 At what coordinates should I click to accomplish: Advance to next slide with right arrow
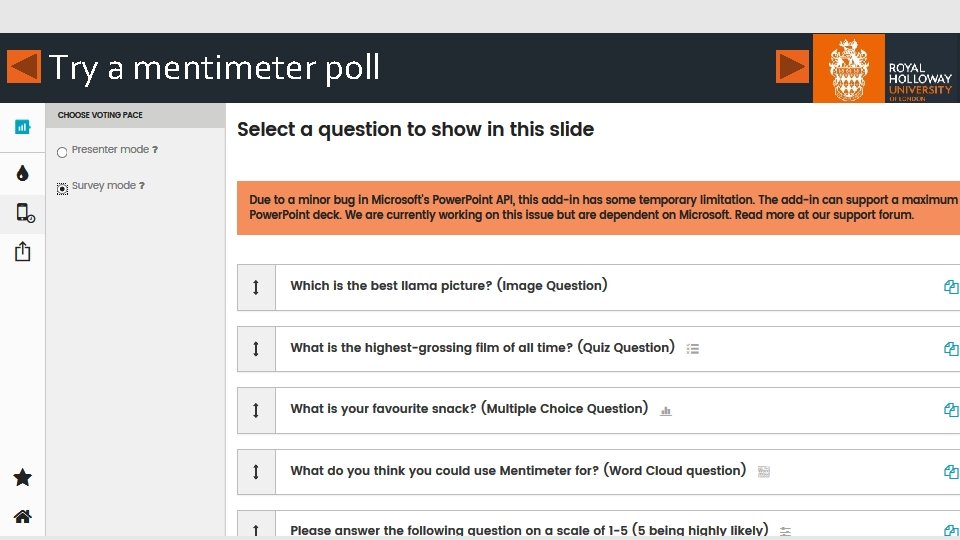(x=792, y=67)
